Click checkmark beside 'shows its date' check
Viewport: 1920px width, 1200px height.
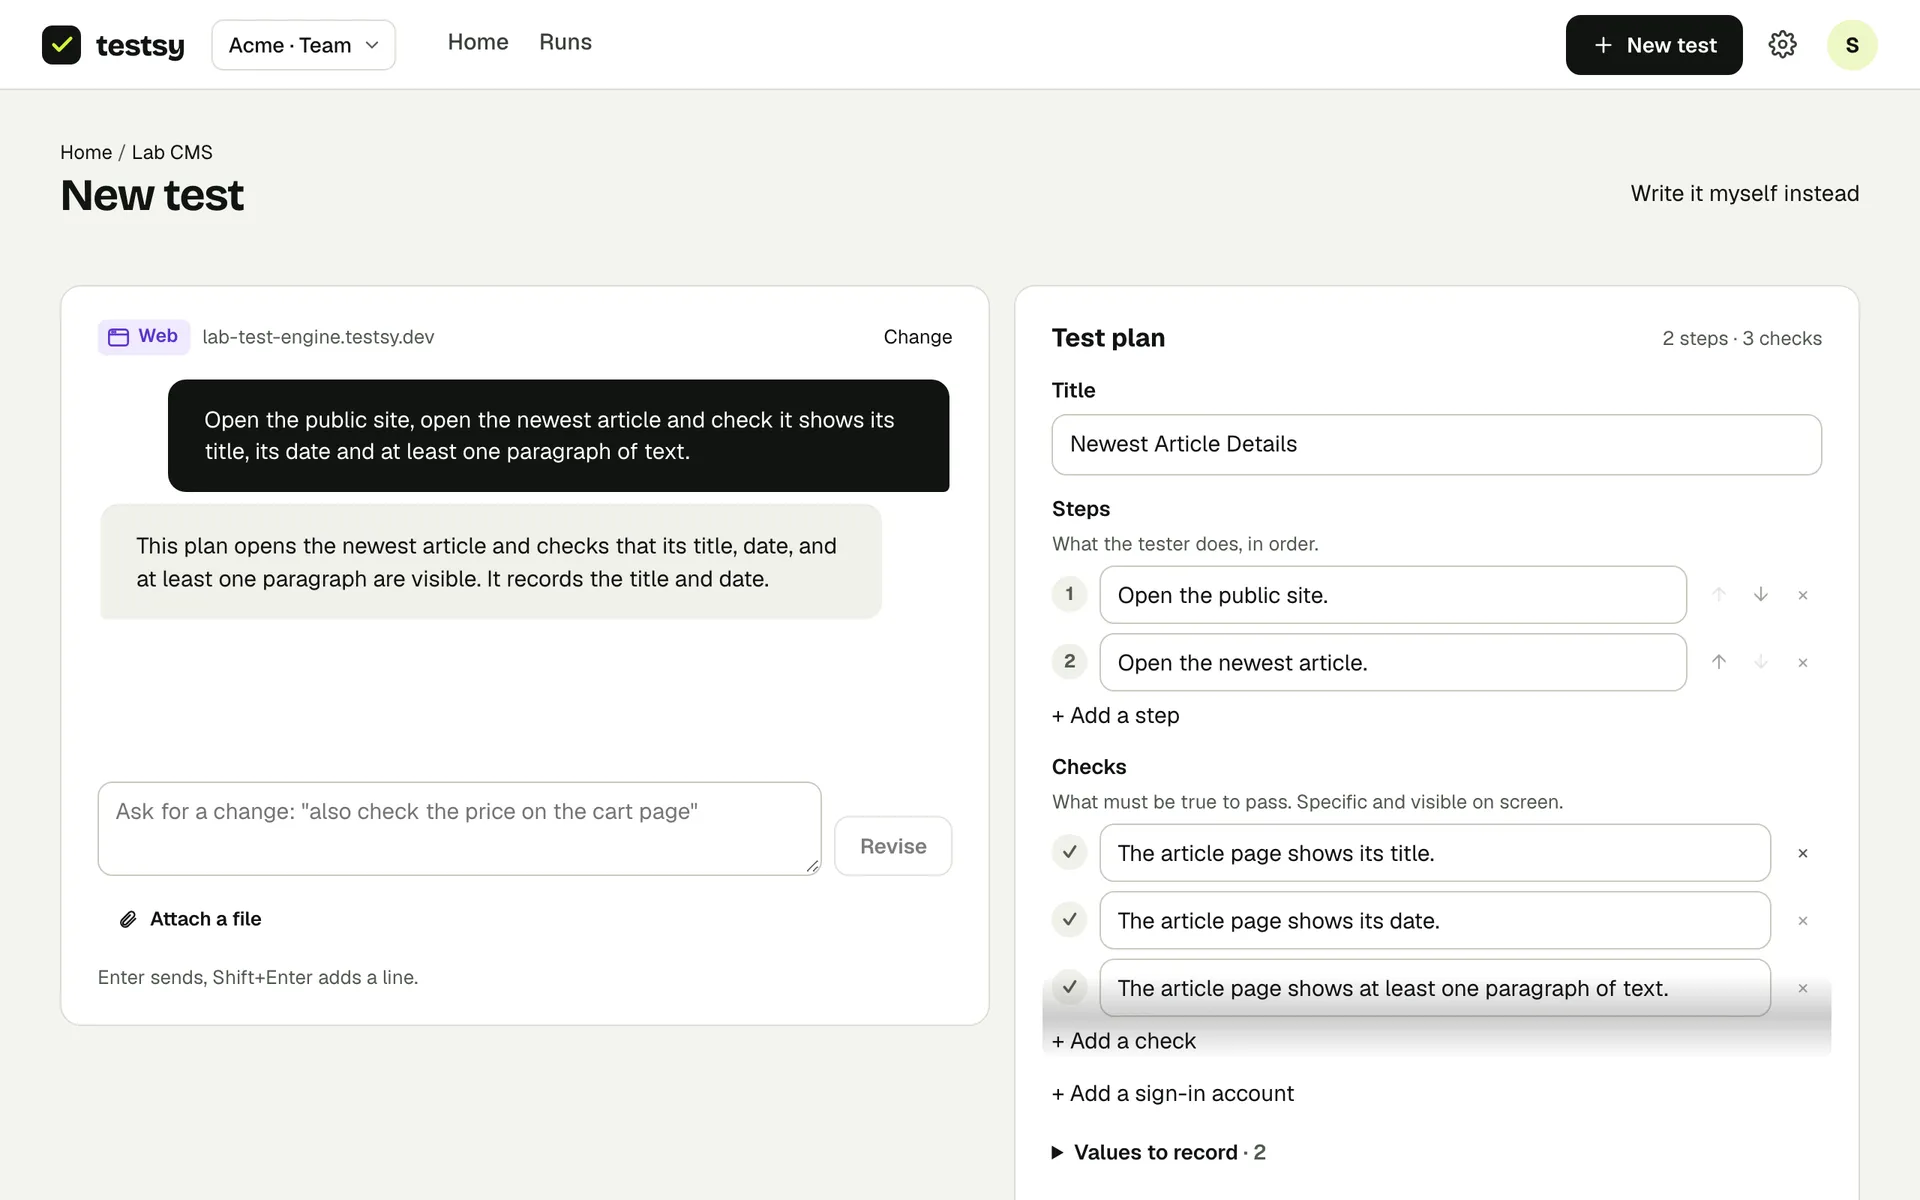pos(1069,919)
